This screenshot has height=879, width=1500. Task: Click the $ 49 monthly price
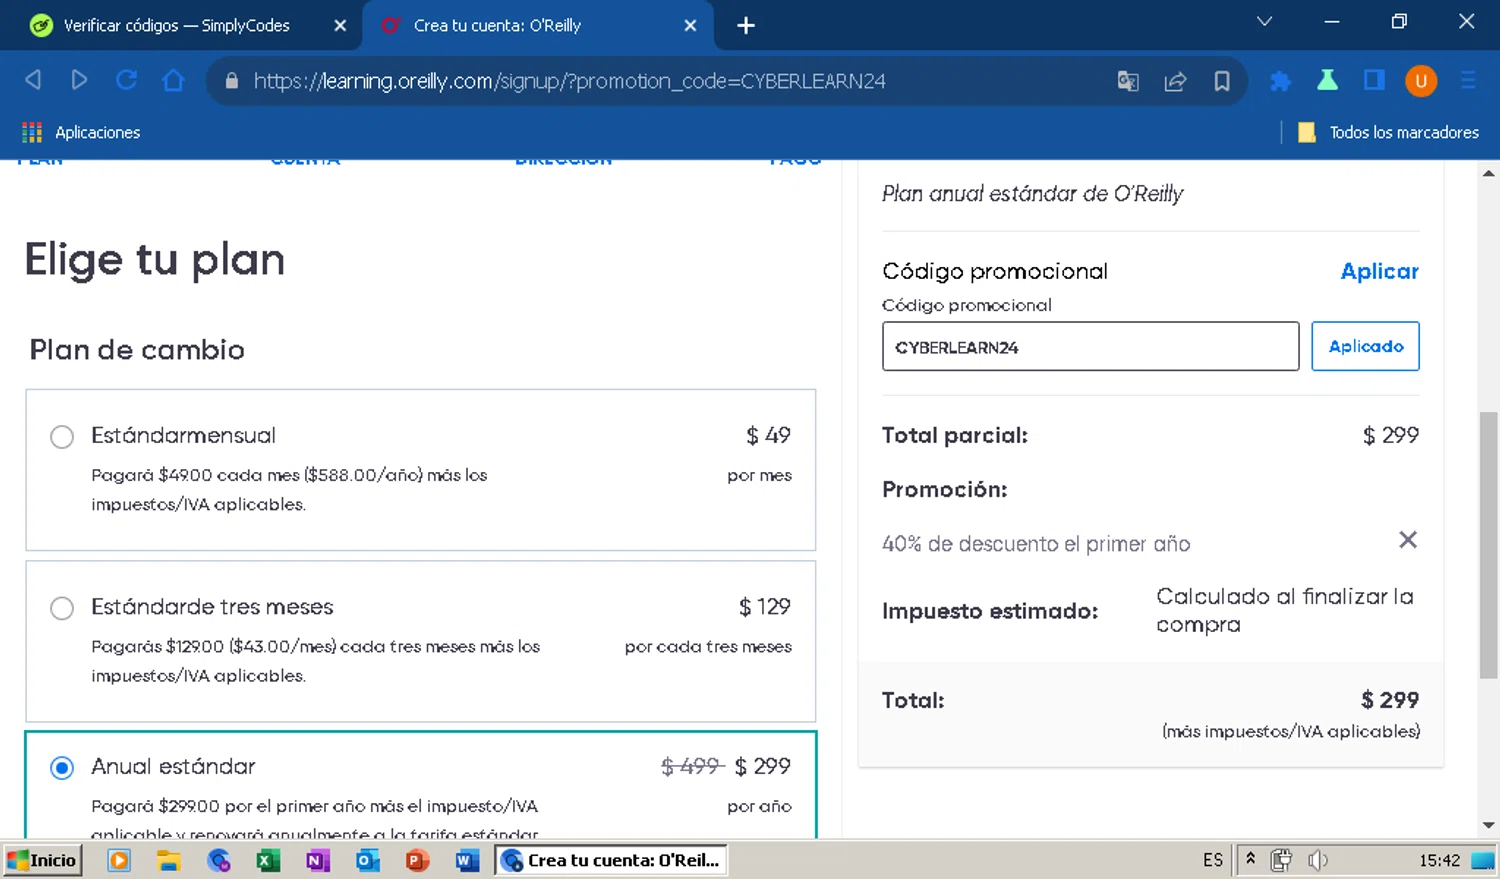click(x=768, y=435)
